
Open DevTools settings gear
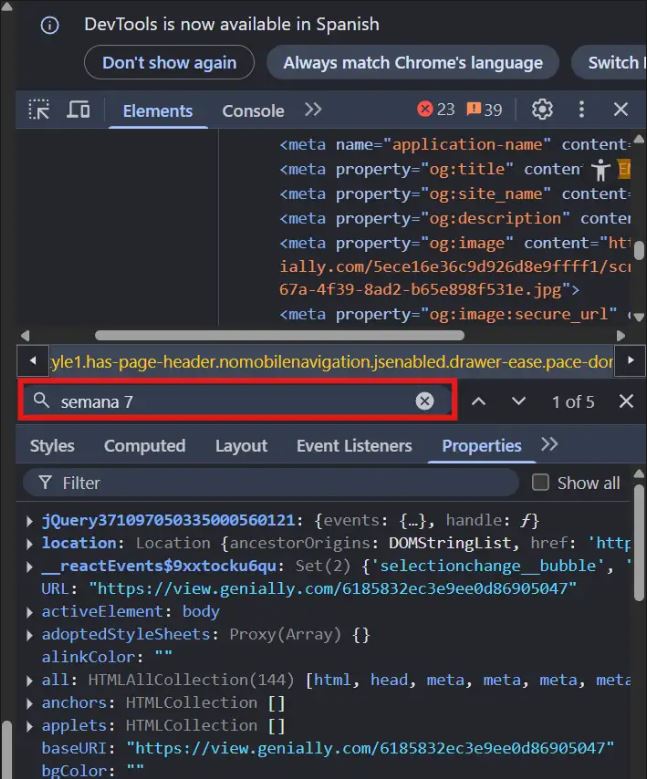coord(542,110)
